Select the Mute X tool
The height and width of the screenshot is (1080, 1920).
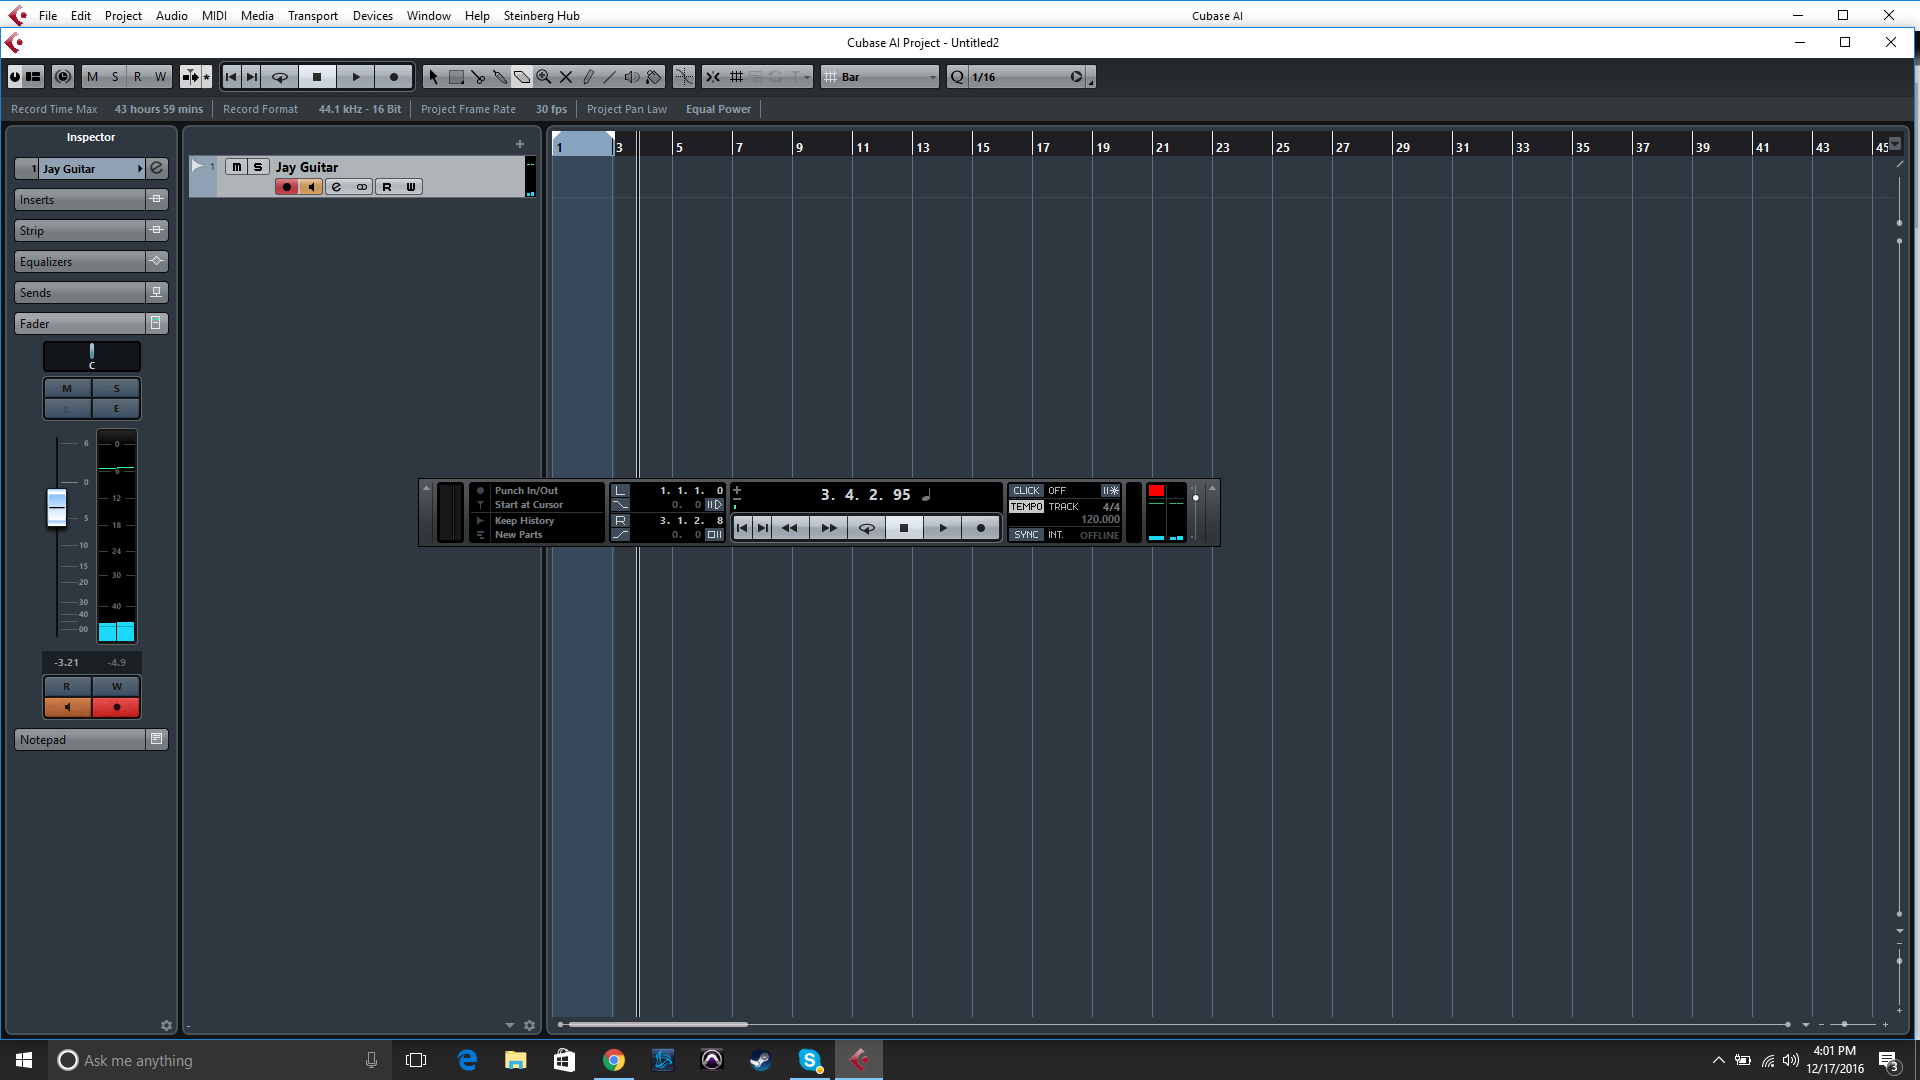click(566, 77)
